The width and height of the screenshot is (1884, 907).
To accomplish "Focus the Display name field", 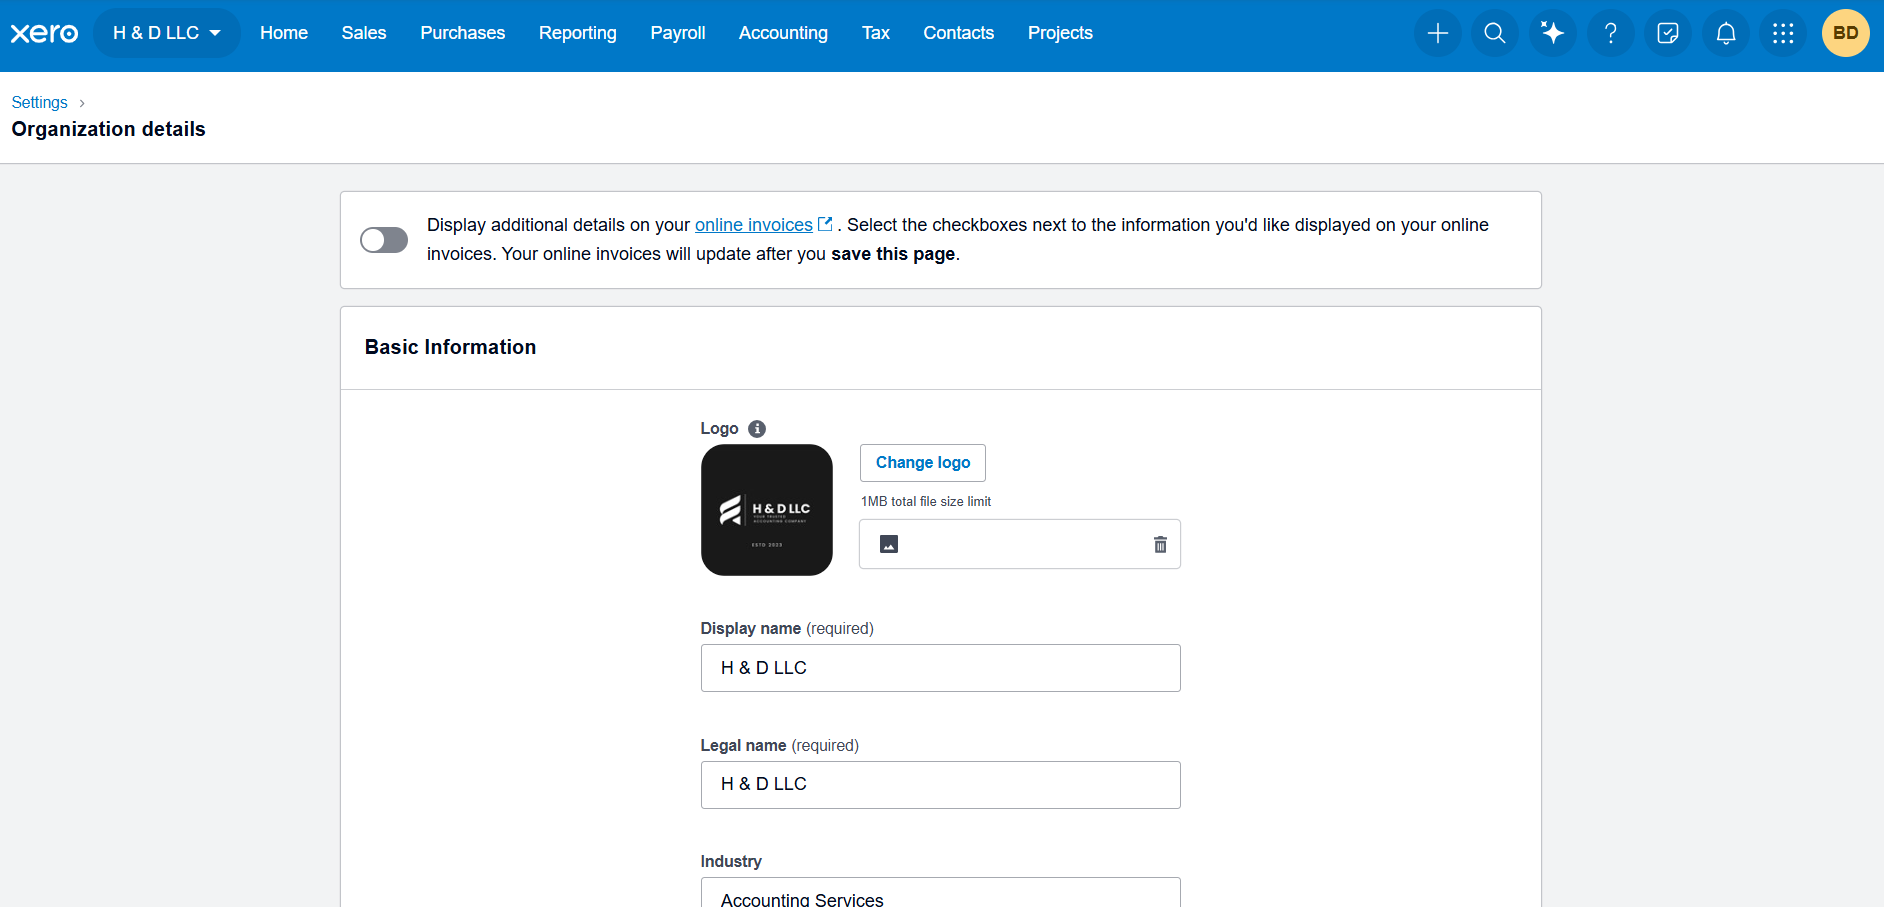I will pyautogui.click(x=941, y=668).
